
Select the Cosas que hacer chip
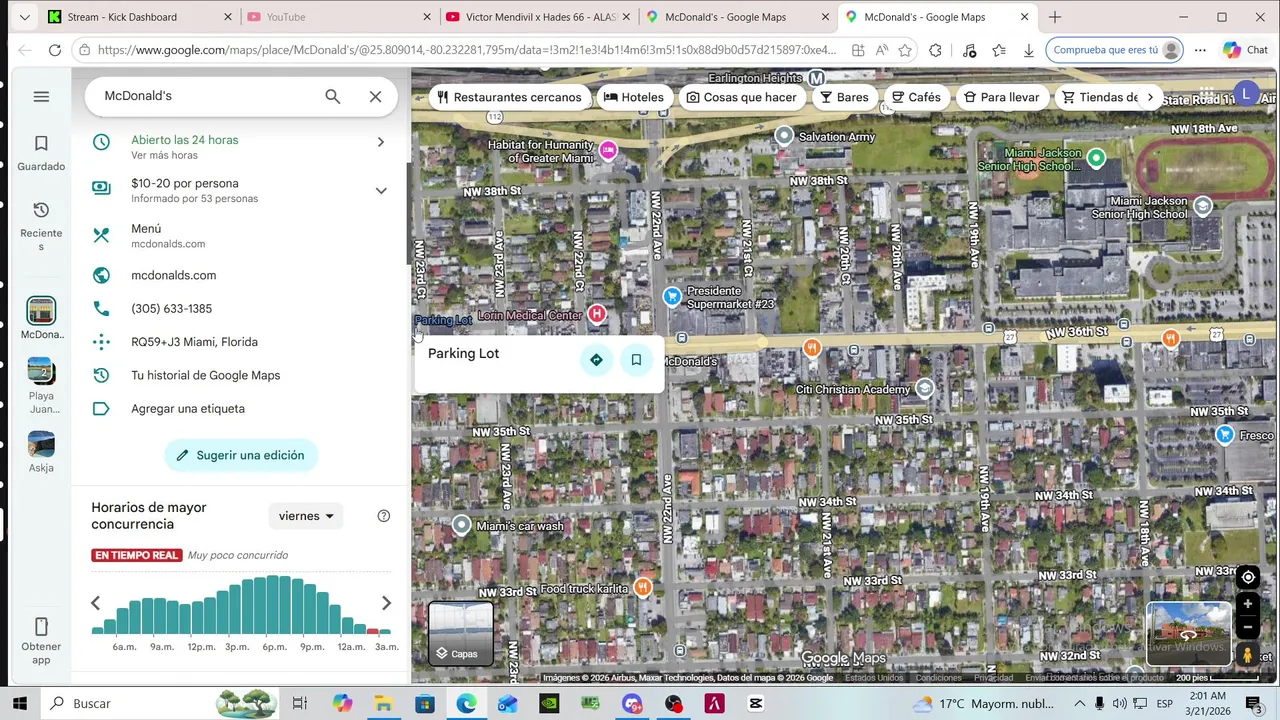pyautogui.click(x=741, y=97)
